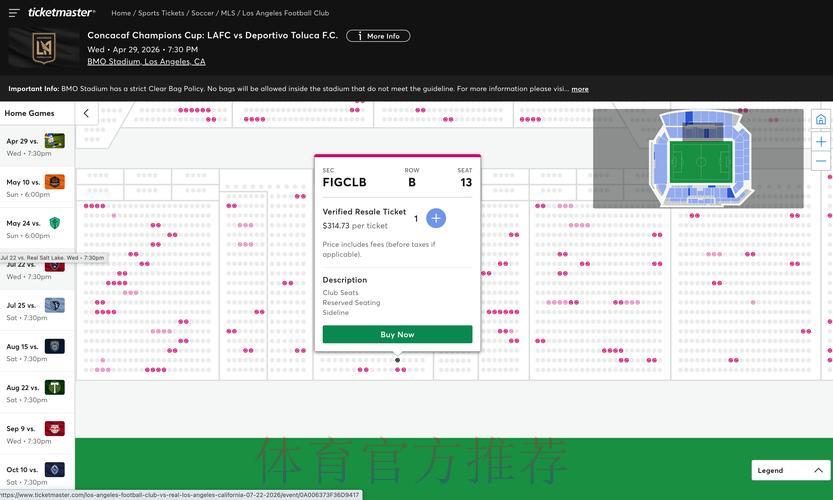Viewport: 833px width, 500px height.
Task: Choose the May 10 home game
Action: click(37, 188)
